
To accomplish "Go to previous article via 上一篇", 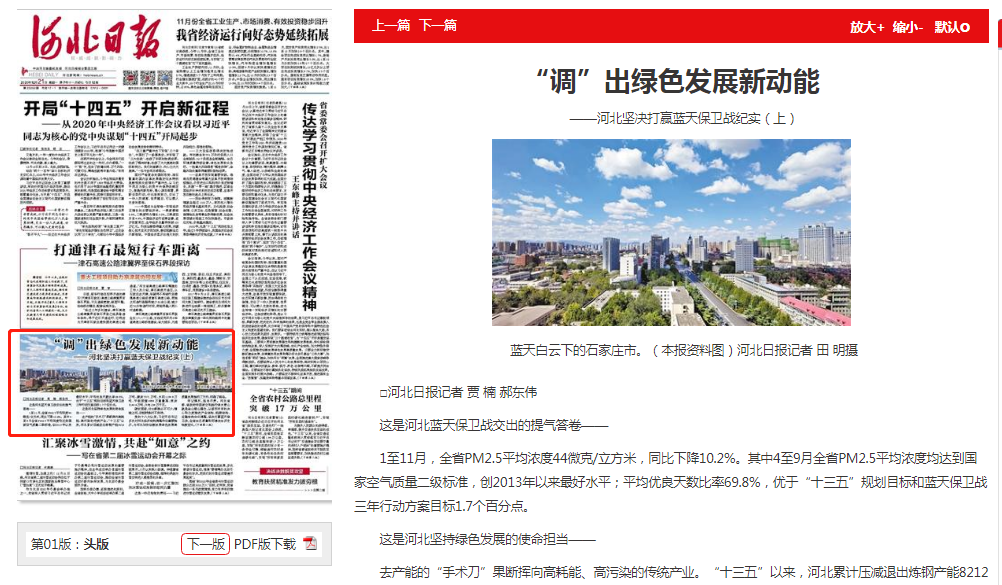I will [x=391, y=25].
